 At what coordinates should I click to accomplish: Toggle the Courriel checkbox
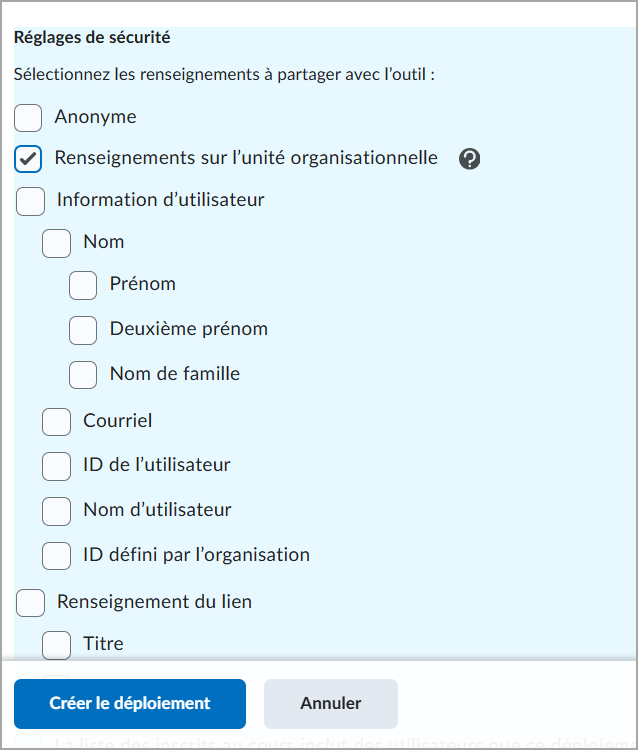(57, 422)
